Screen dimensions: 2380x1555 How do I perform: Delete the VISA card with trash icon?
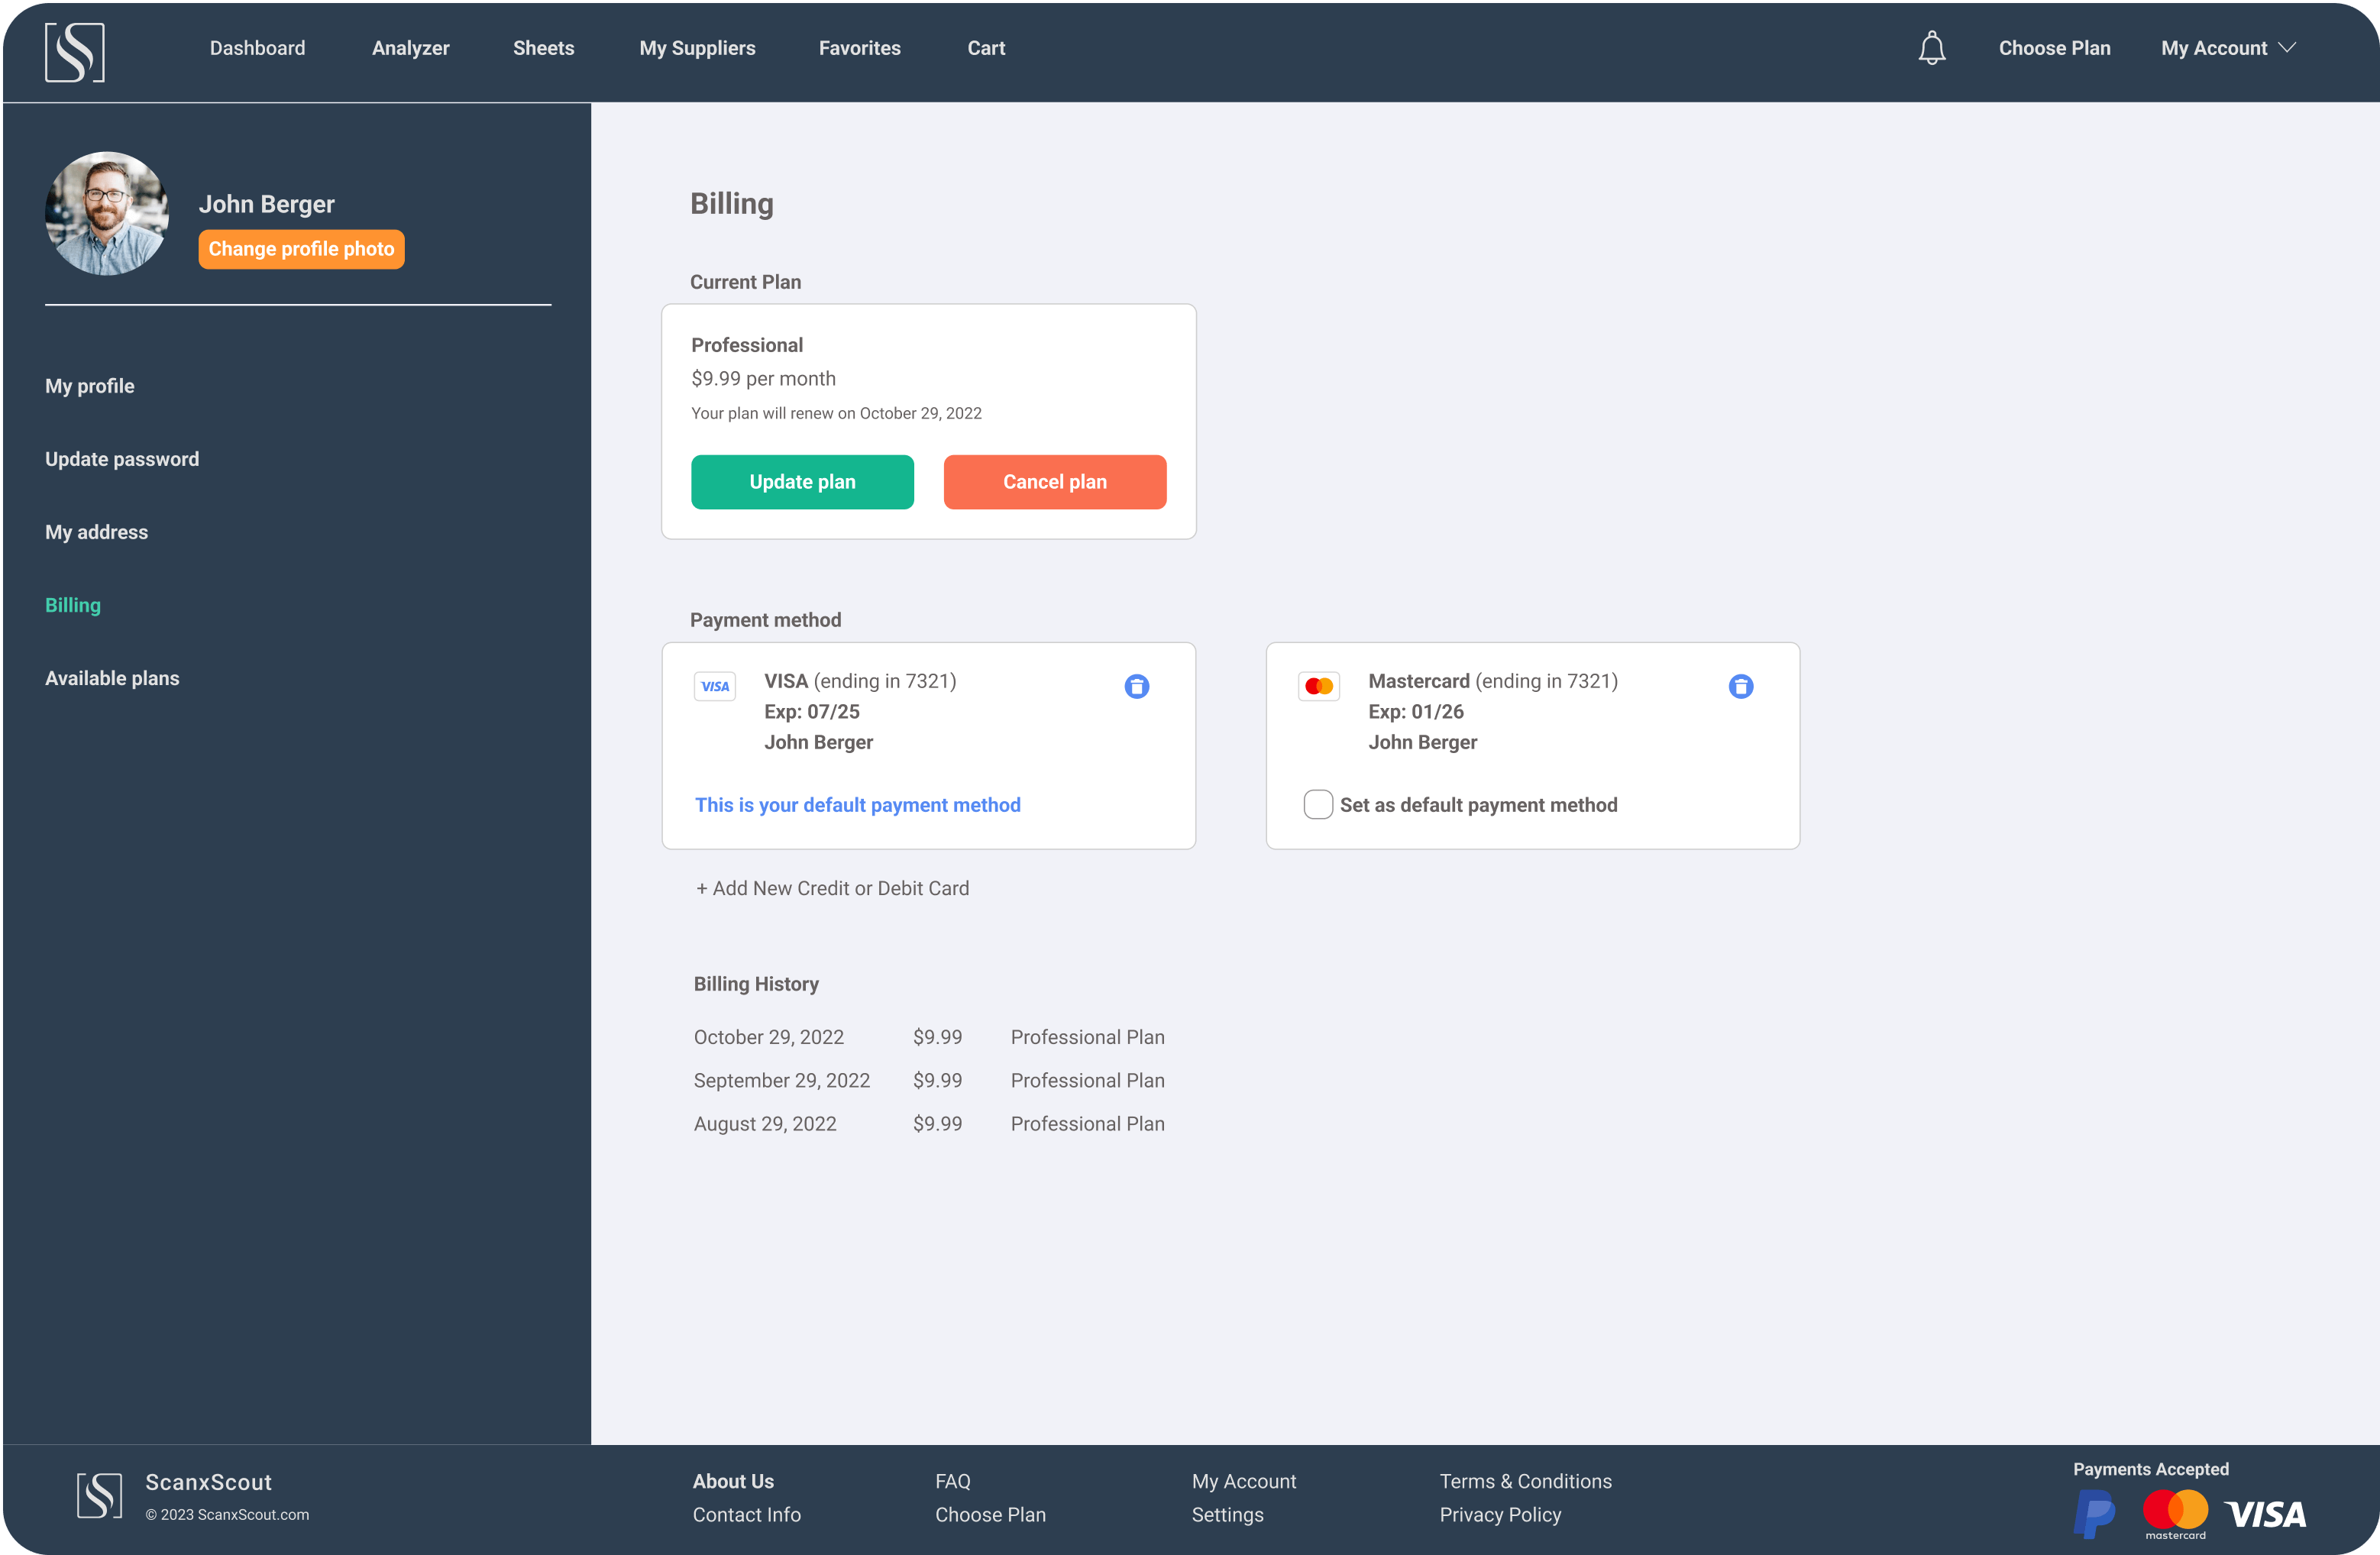pyautogui.click(x=1136, y=686)
